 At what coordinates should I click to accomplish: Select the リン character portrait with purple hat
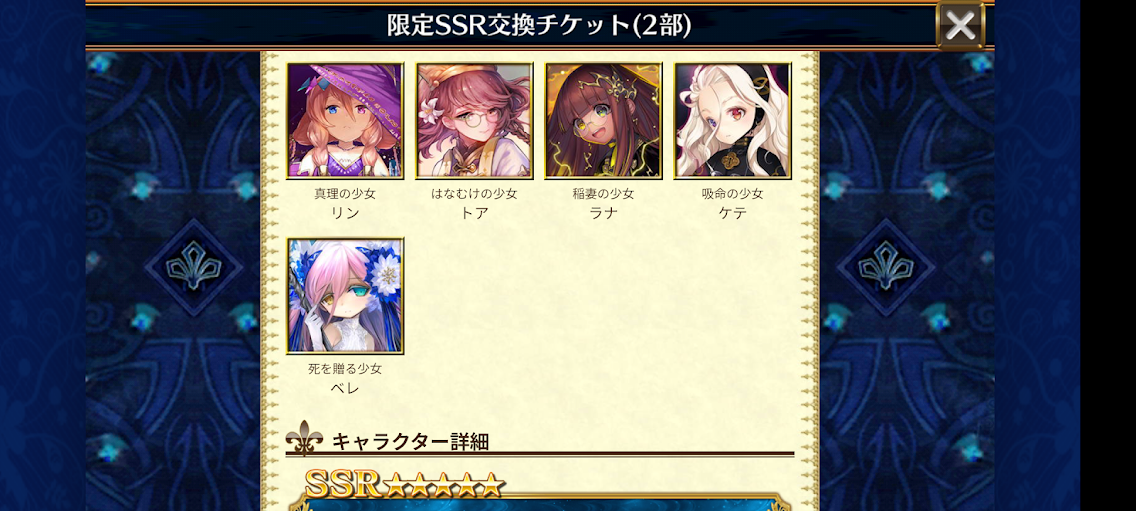(x=345, y=120)
